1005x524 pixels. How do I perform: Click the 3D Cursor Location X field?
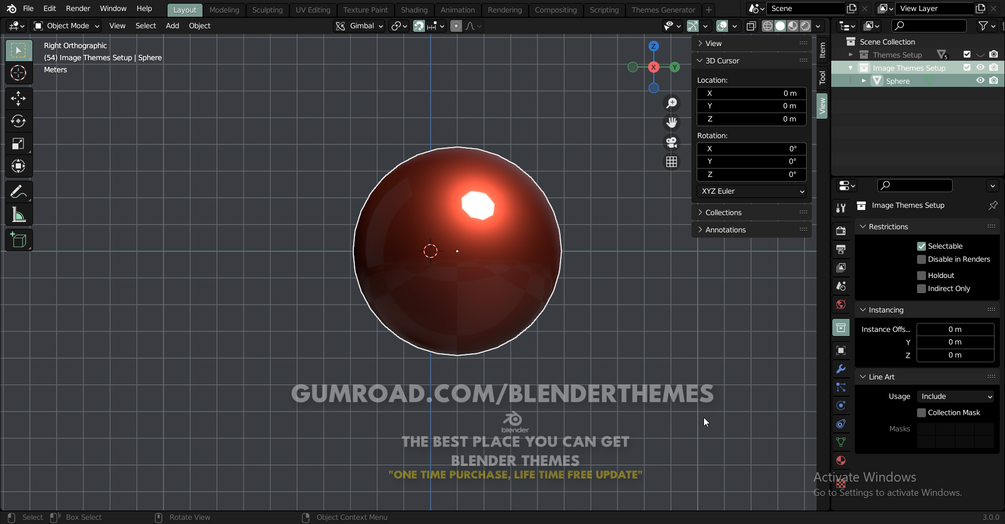pos(751,94)
